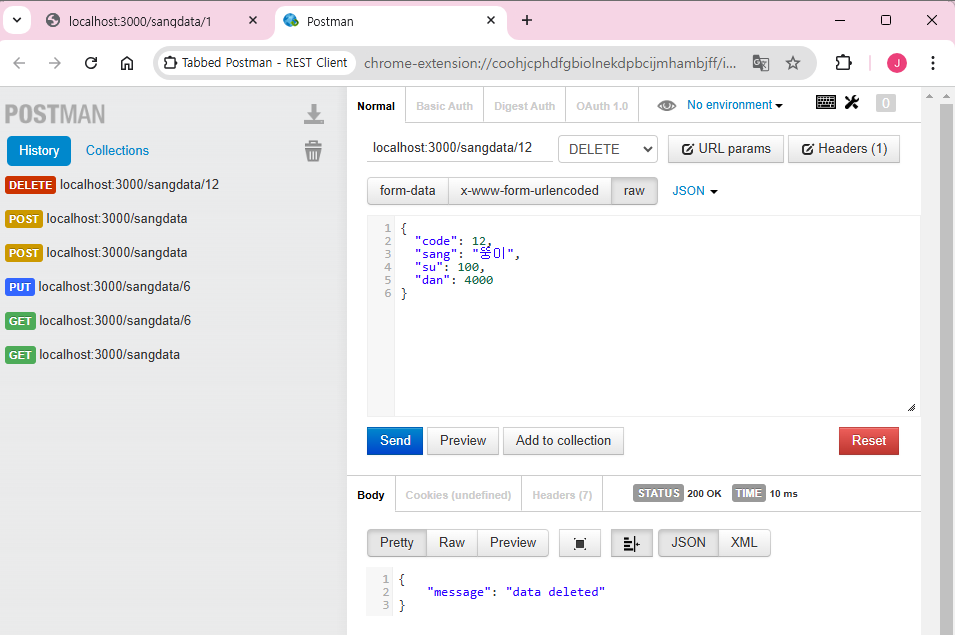Viewport: 955px width, 635px height.
Task: Copy response with the fullscreen square icon
Action: 580,543
